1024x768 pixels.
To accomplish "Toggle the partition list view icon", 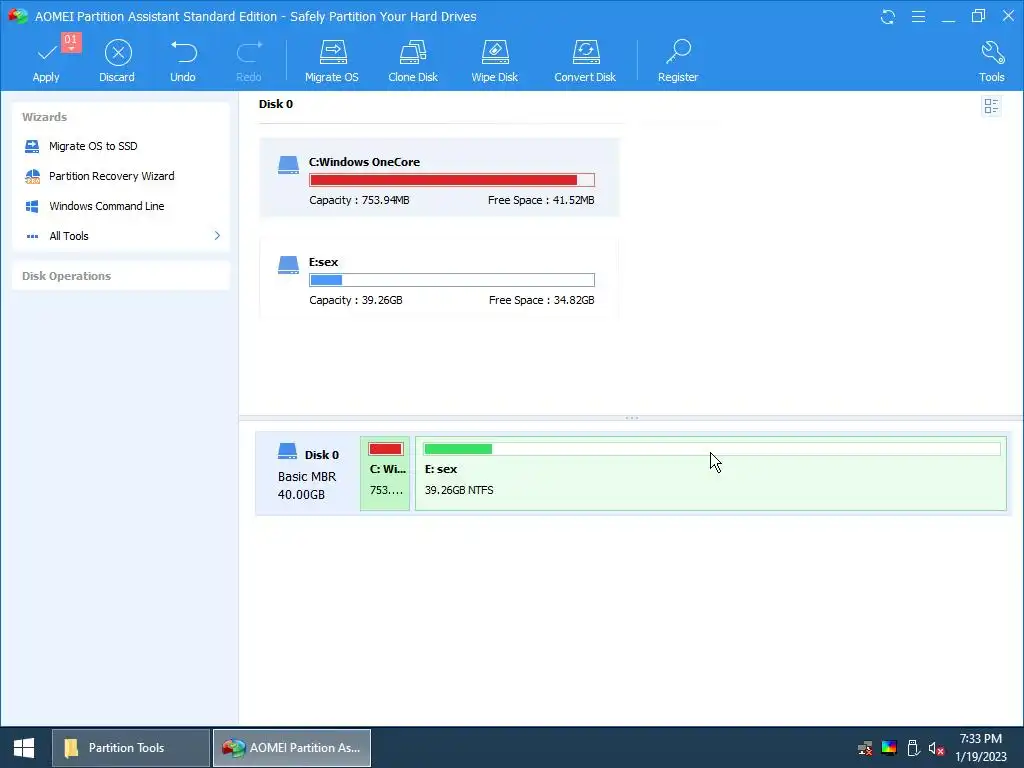I will click(991, 106).
